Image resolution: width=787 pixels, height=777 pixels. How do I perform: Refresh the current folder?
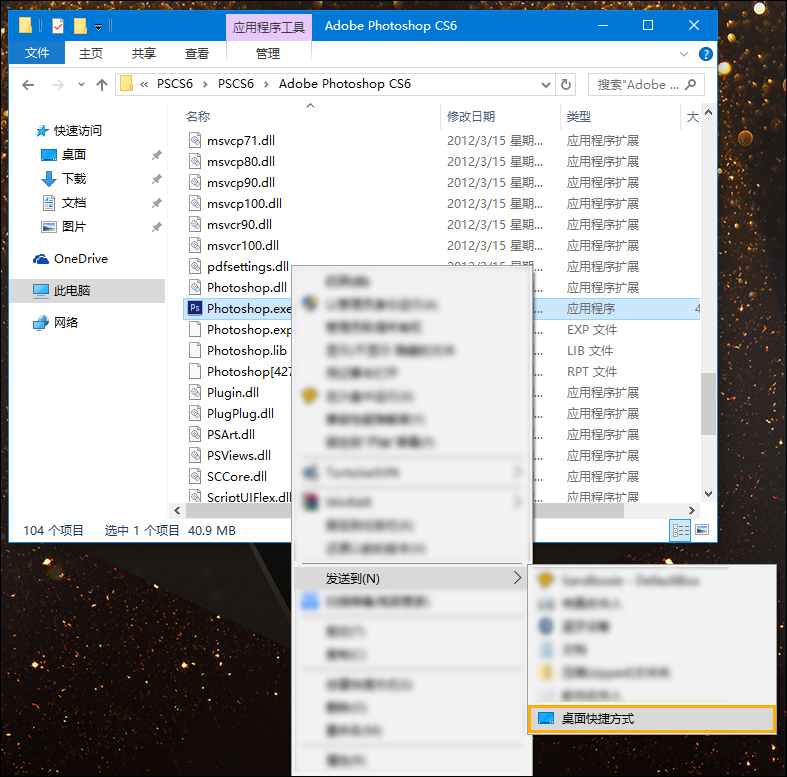click(x=566, y=85)
